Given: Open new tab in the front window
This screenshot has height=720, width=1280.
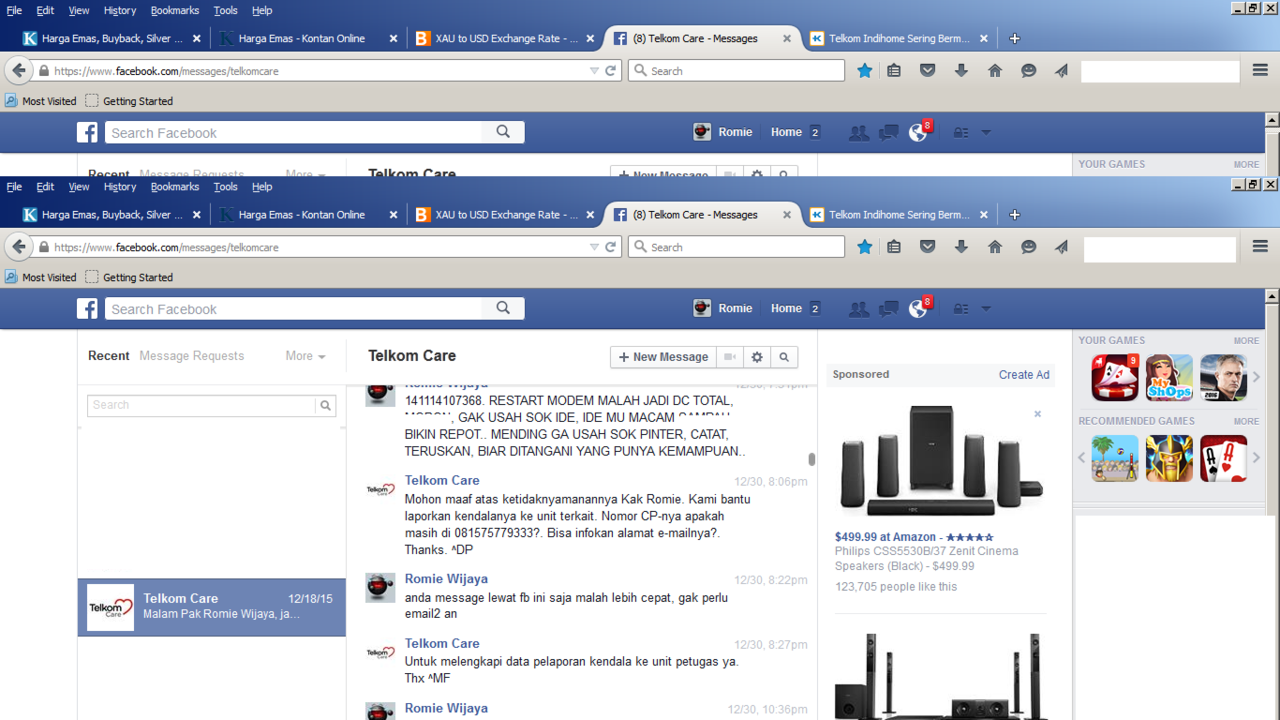Looking at the screenshot, I should point(1014,215).
